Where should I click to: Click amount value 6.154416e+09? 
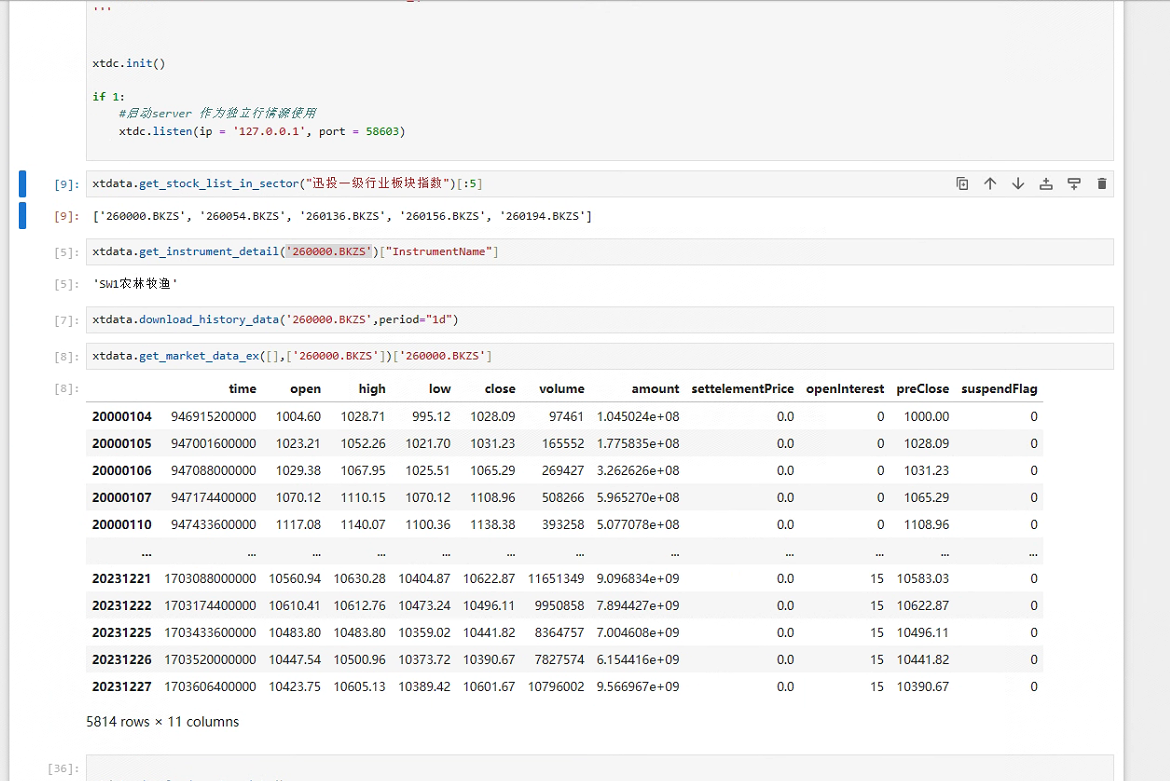point(638,659)
